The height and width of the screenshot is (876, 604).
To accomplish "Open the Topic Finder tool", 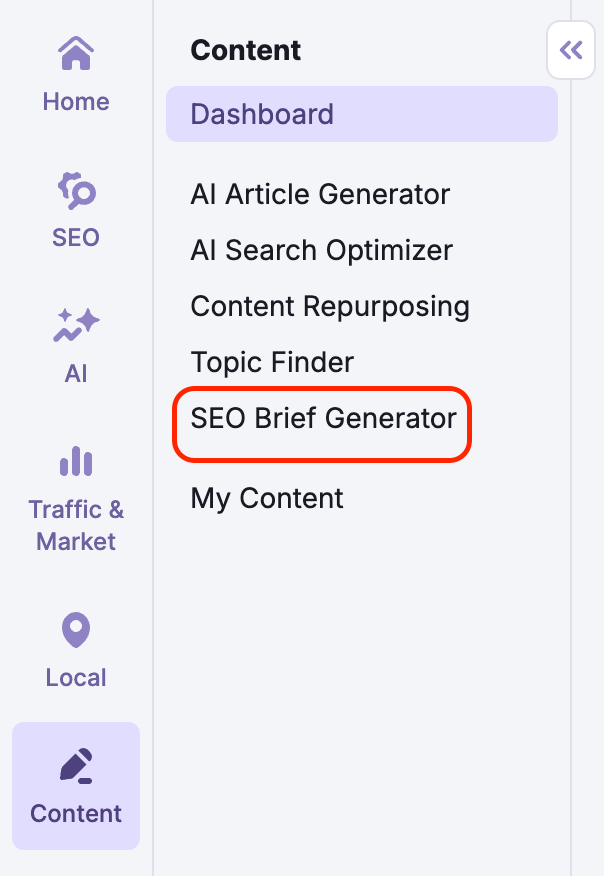I will 271,362.
